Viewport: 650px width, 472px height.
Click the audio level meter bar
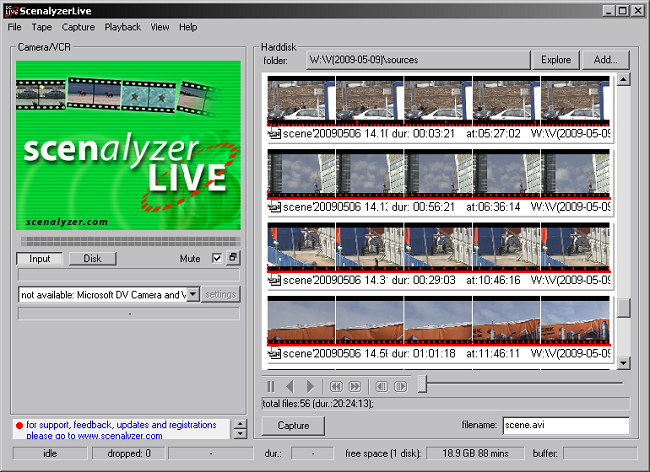pos(130,241)
